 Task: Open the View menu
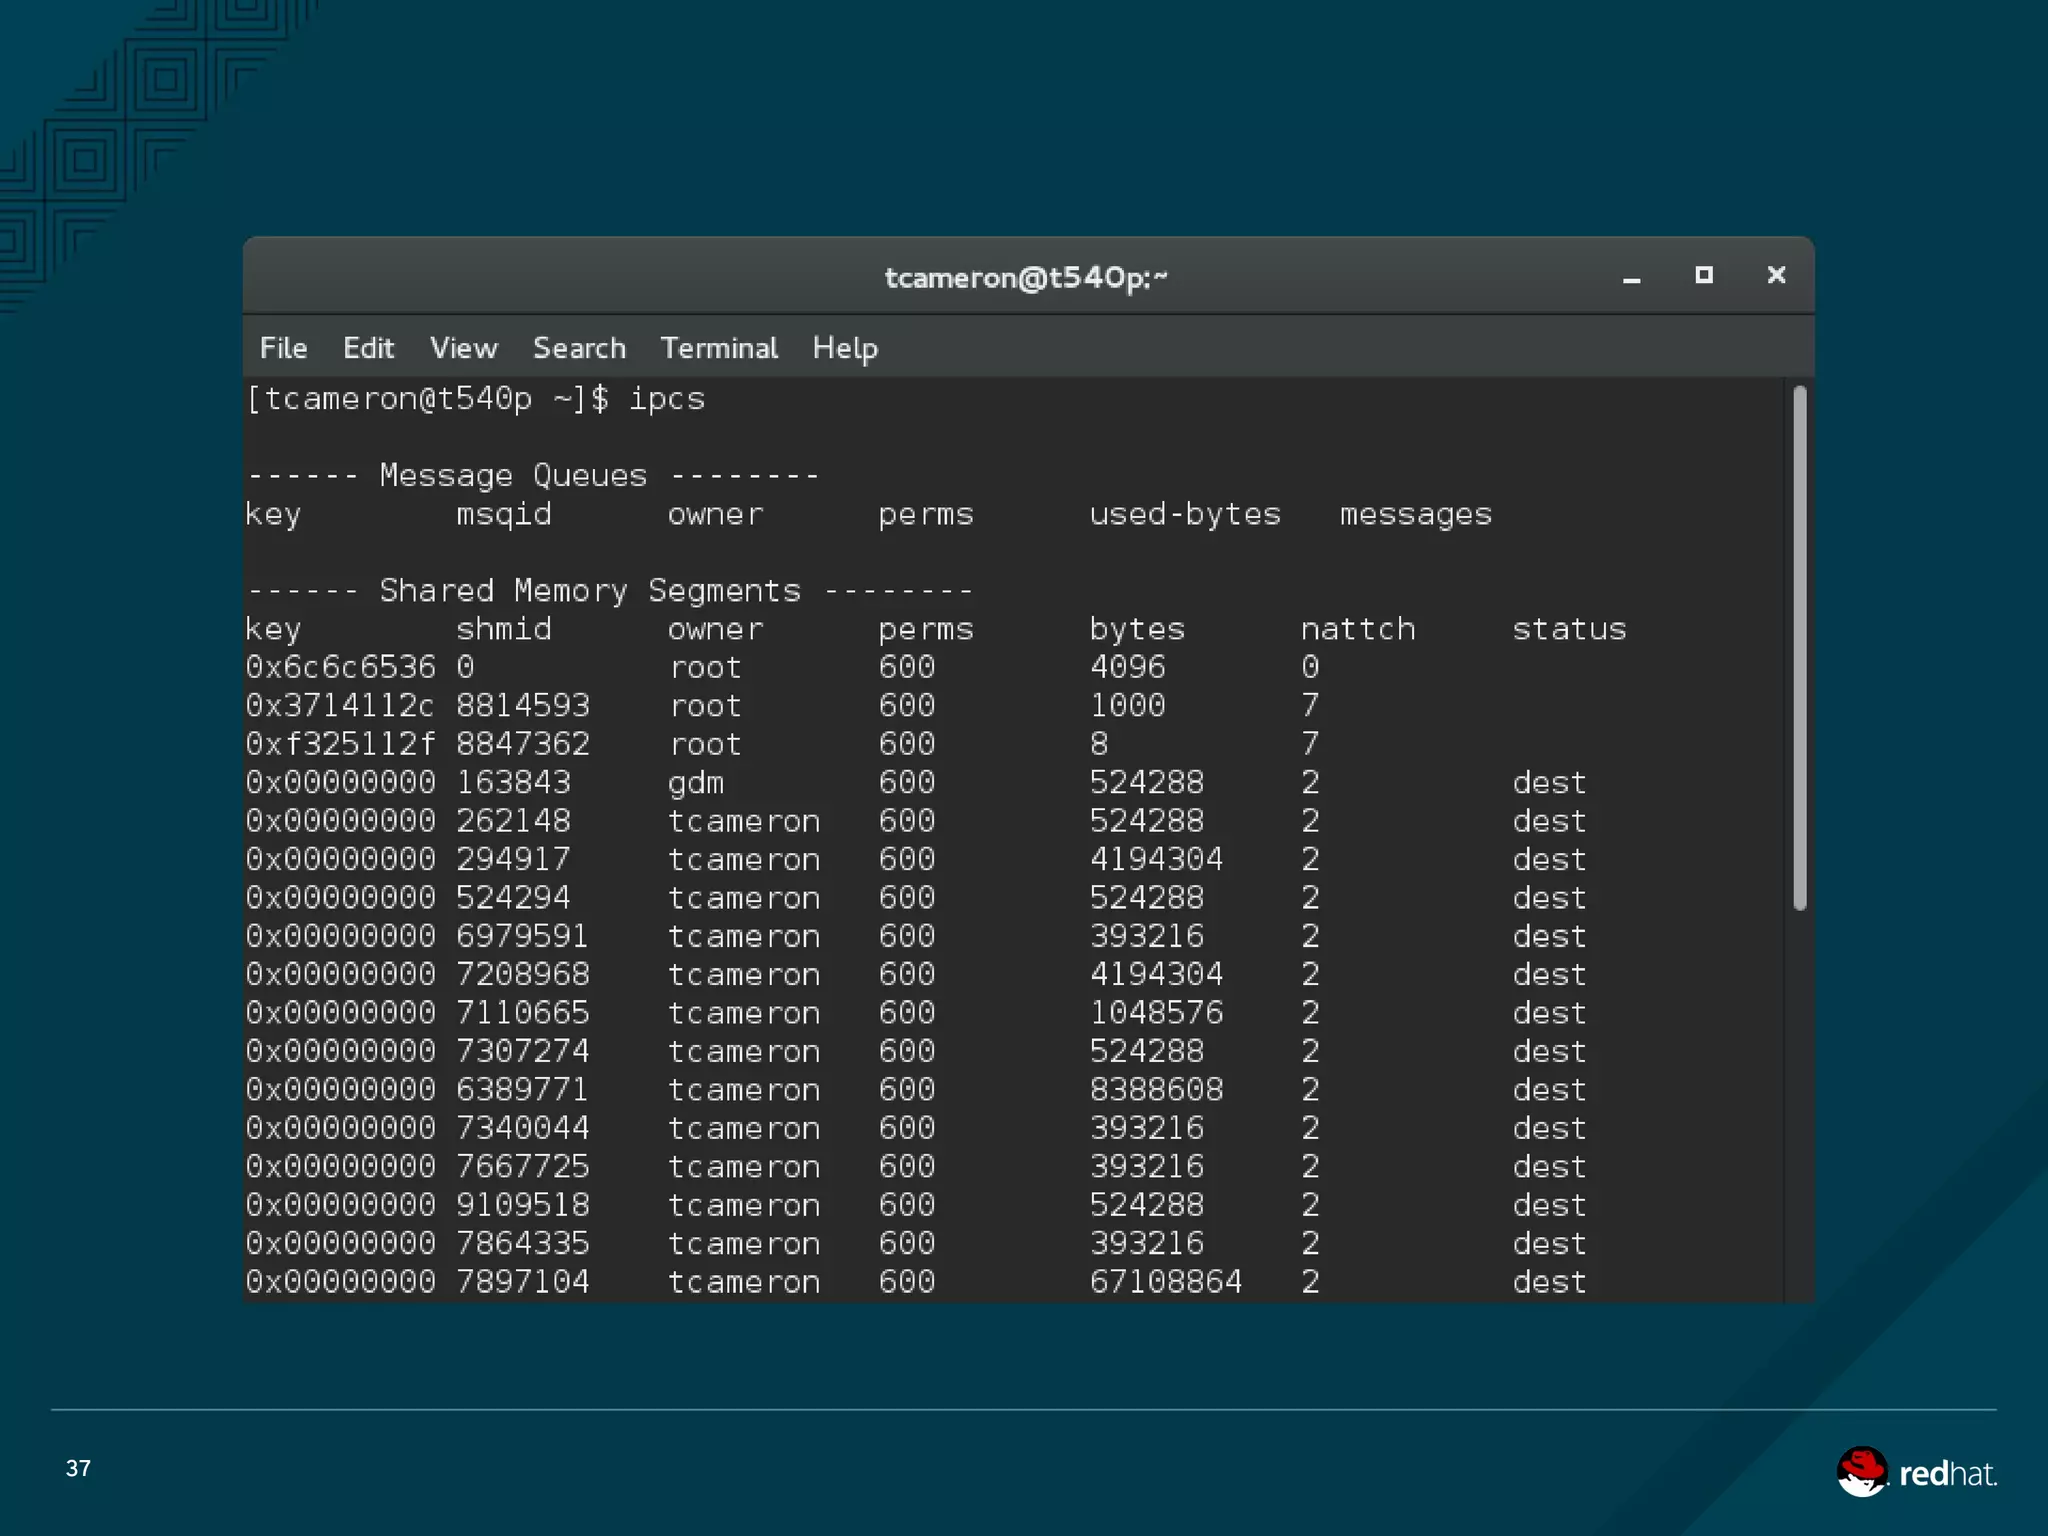point(463,348)
